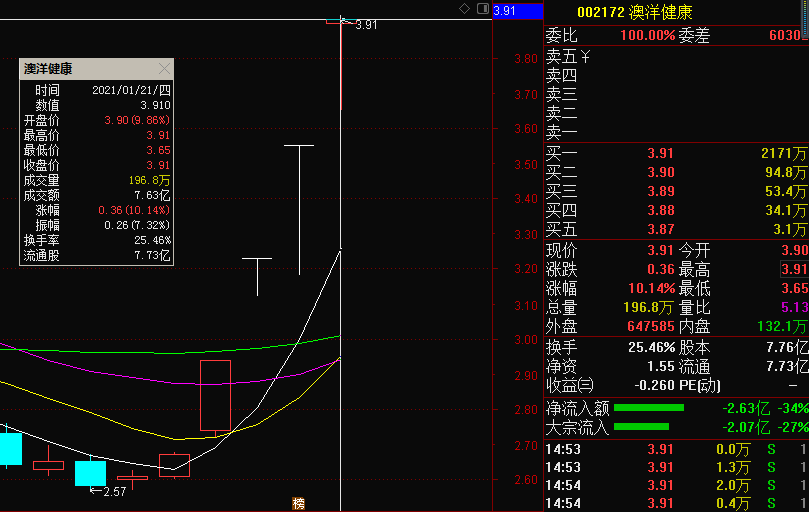Click the 卖一 ask row label
Image resolution: width=809 pixels, height=512 pixels.
tap(561, 132)
